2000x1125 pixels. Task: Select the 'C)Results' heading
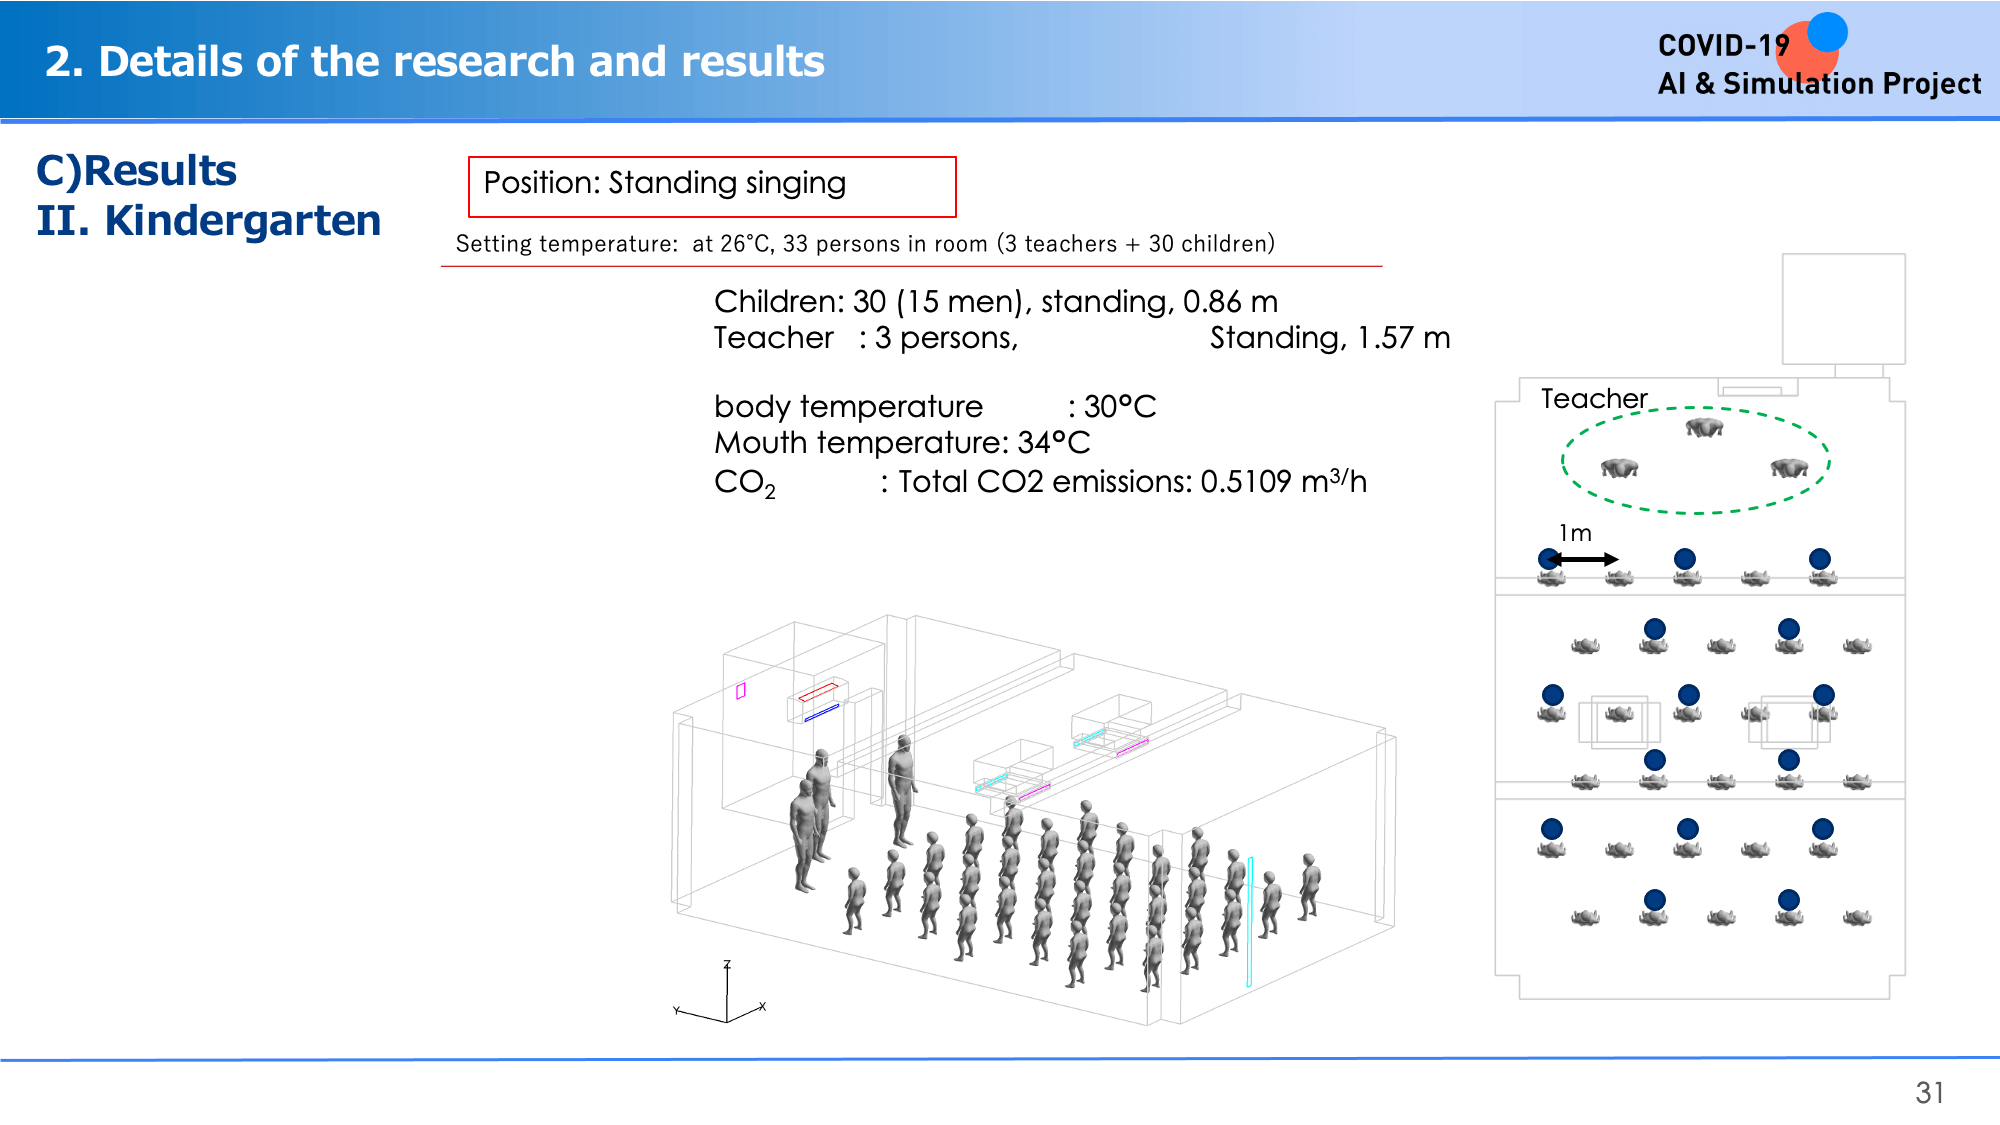(x=136, y=171)
